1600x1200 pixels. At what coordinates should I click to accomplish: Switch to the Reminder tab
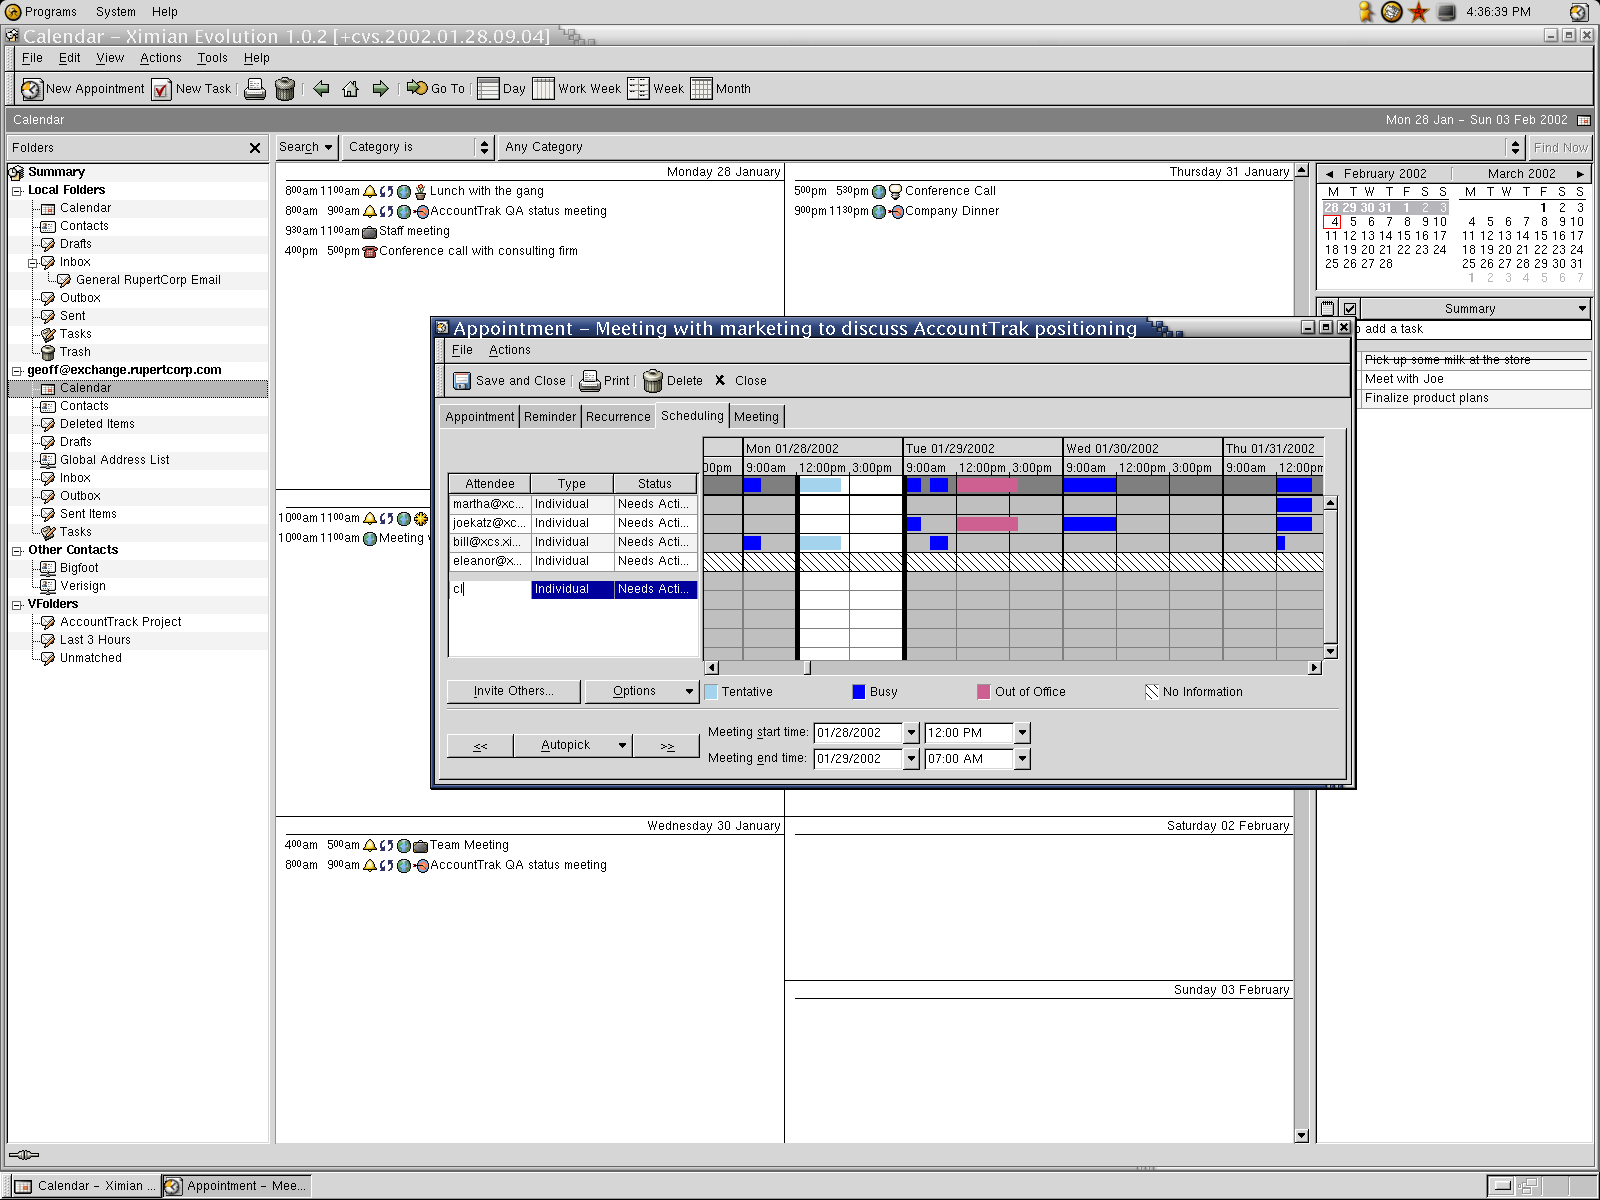[x=550, y=417]
